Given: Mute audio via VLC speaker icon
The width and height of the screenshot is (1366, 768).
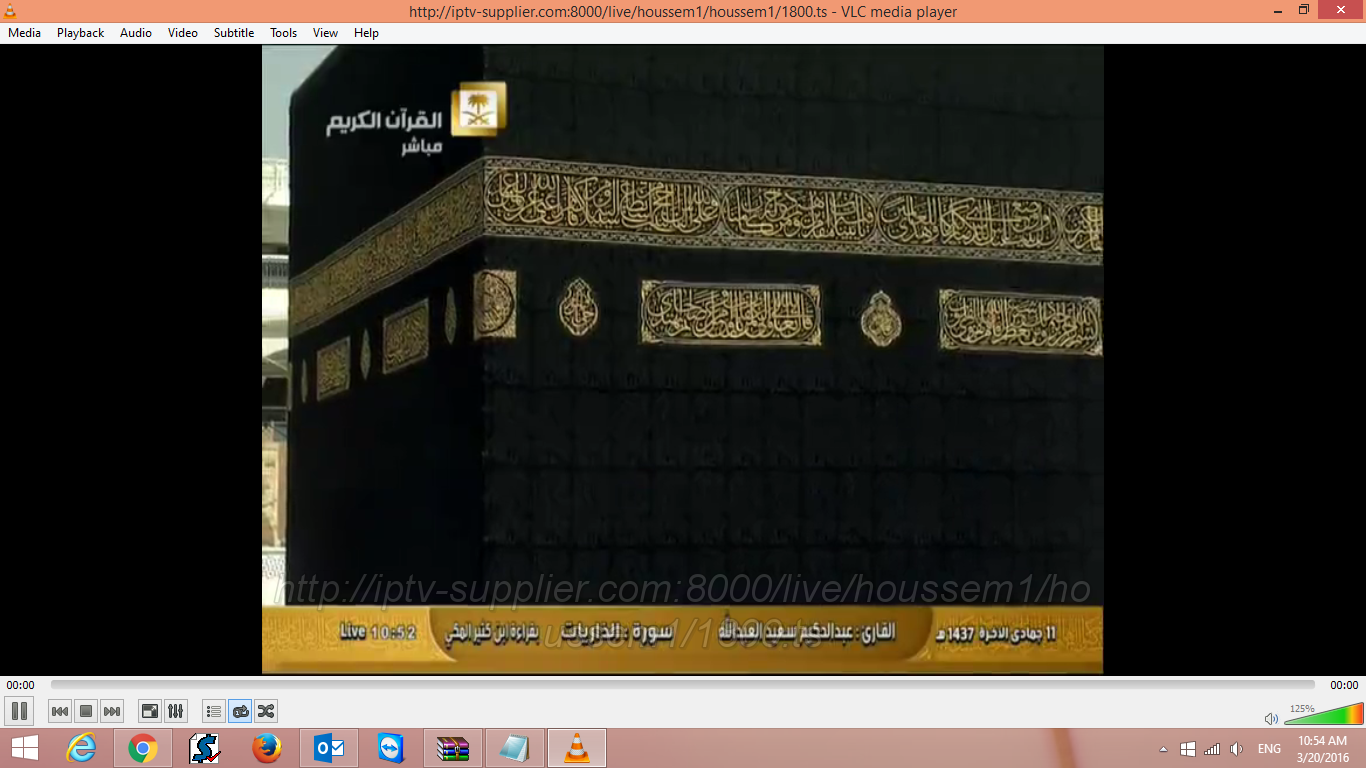Looking at the screenshot, I should (1271, 718).
